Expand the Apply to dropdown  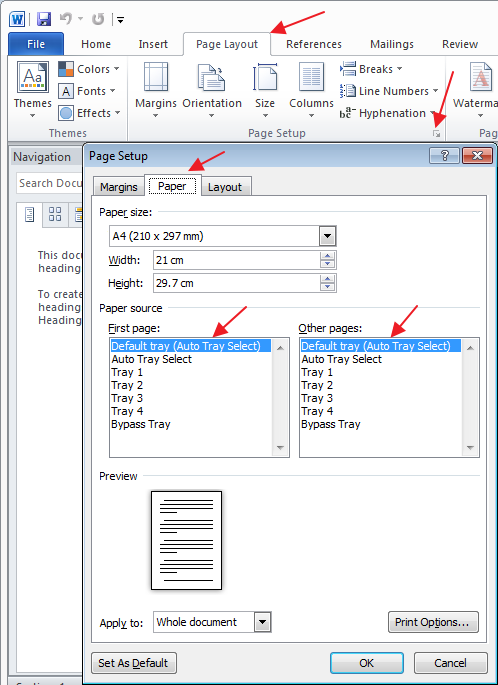click(x=263, y=622)
